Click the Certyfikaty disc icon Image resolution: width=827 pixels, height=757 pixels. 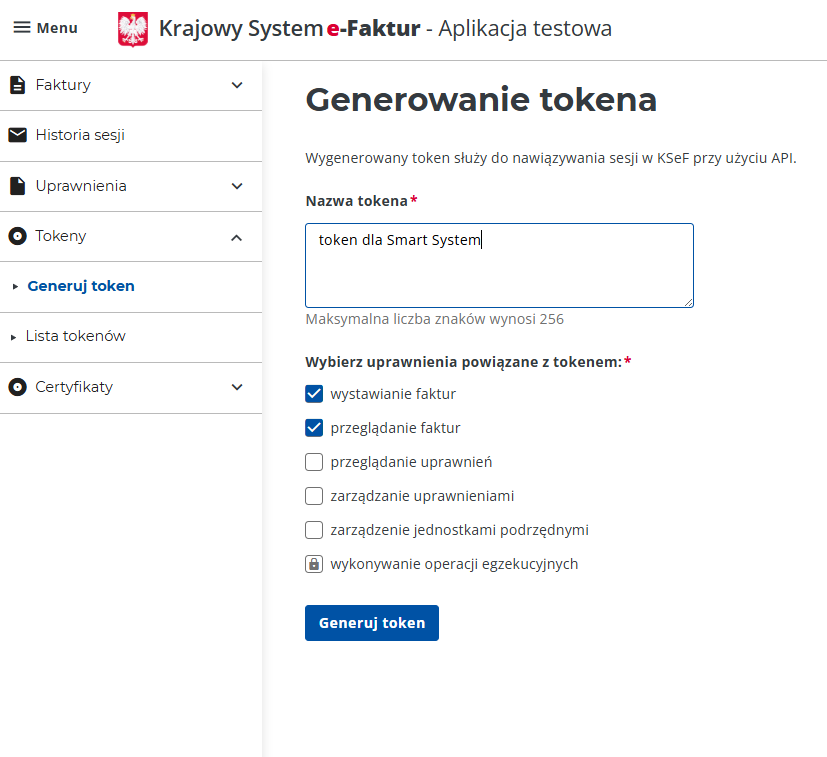pyautogui.click(x=17, y=387)
